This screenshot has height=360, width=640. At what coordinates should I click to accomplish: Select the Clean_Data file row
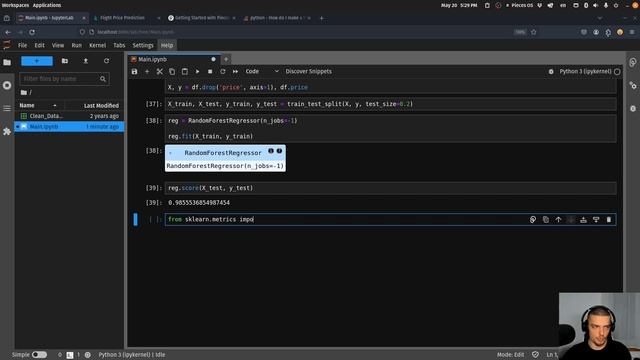[69, 116]
